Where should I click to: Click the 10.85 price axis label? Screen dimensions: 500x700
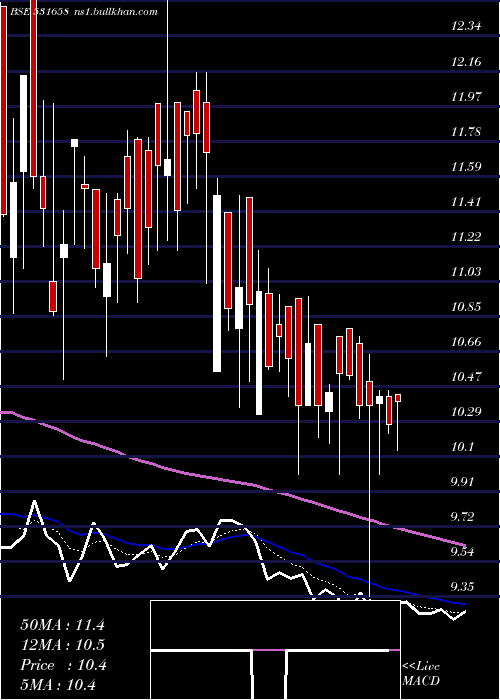point(466,306)
